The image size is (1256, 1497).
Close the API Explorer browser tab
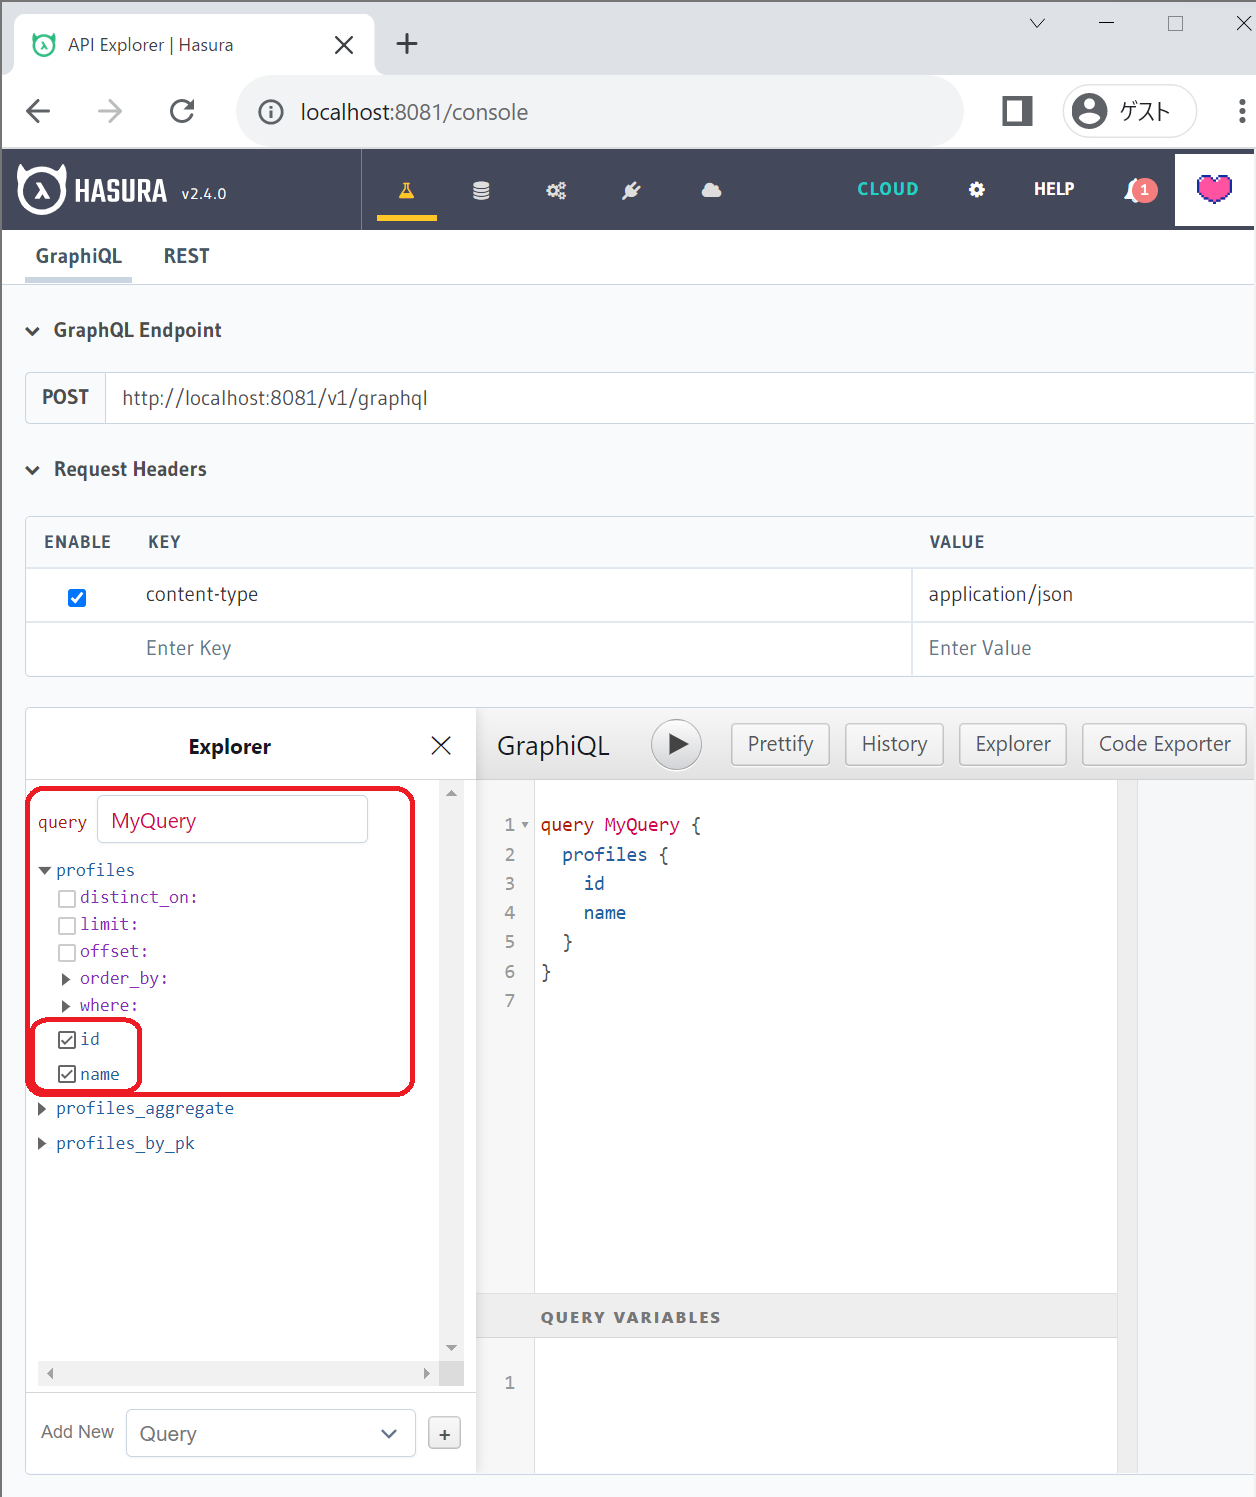[x=344, y=45]
